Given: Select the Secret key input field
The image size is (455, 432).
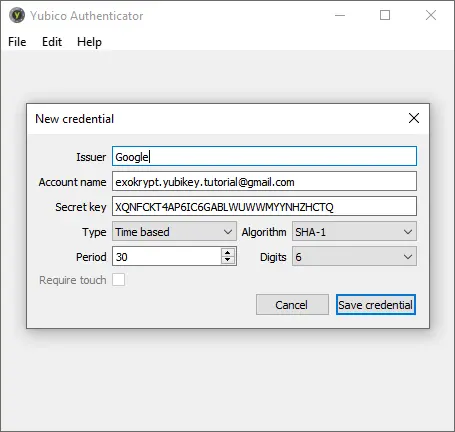Looking at the screenshot, I should click(264, 206).
